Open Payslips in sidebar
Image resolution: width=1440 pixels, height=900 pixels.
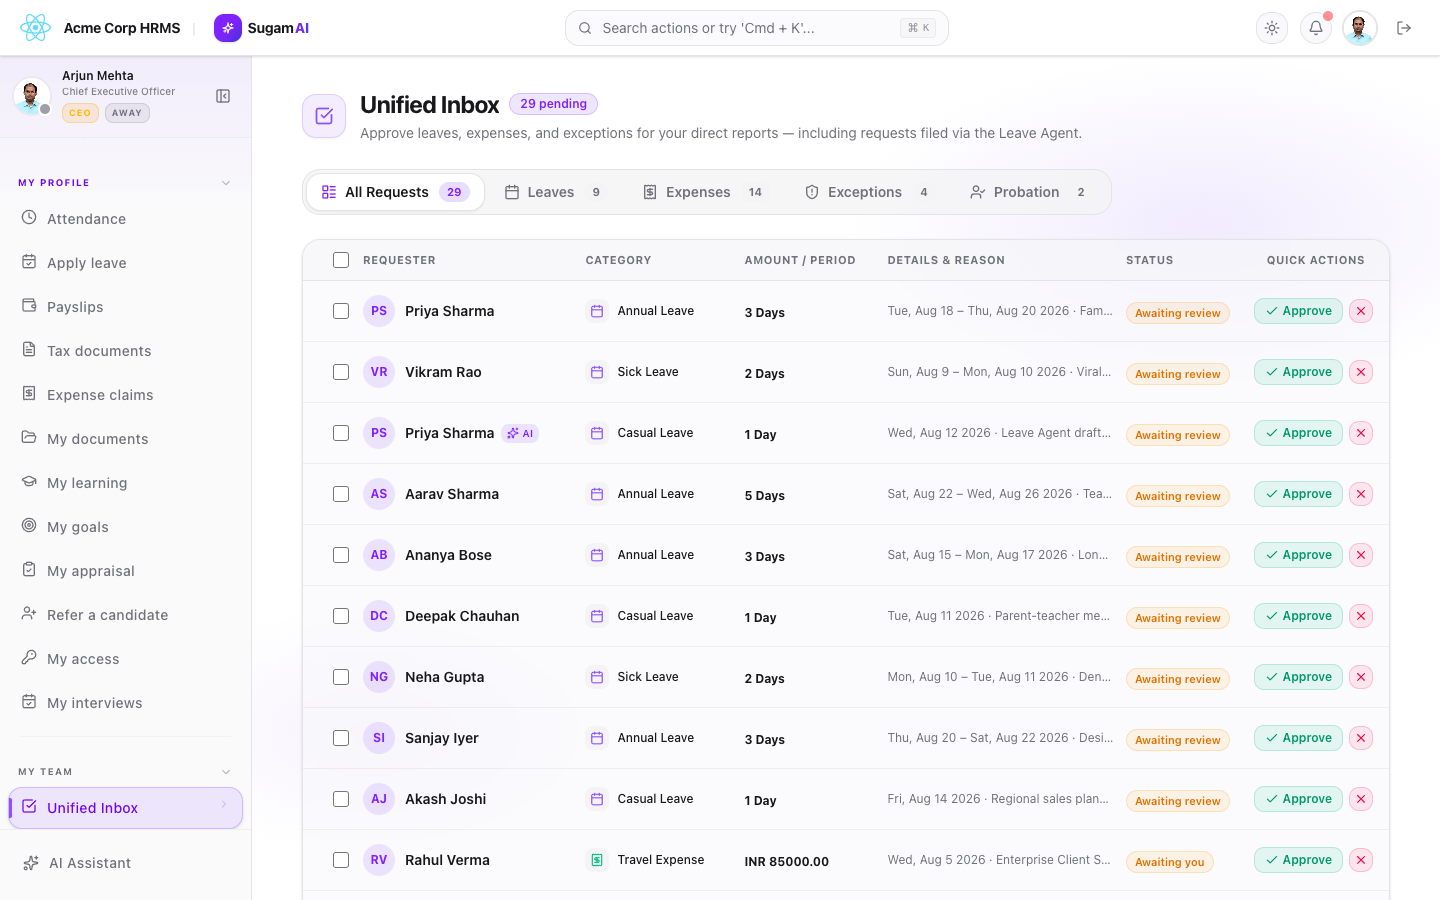(x=126, y=307)
